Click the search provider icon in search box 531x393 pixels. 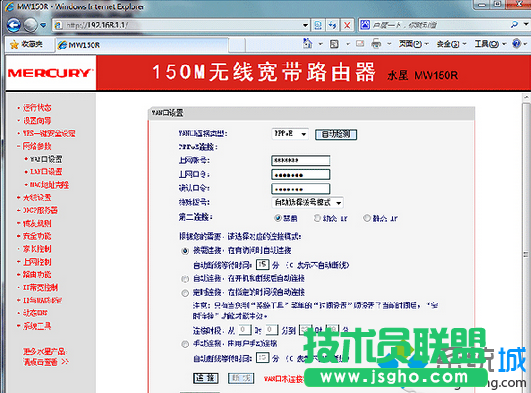pyautogui.click(x=365, y=25)
